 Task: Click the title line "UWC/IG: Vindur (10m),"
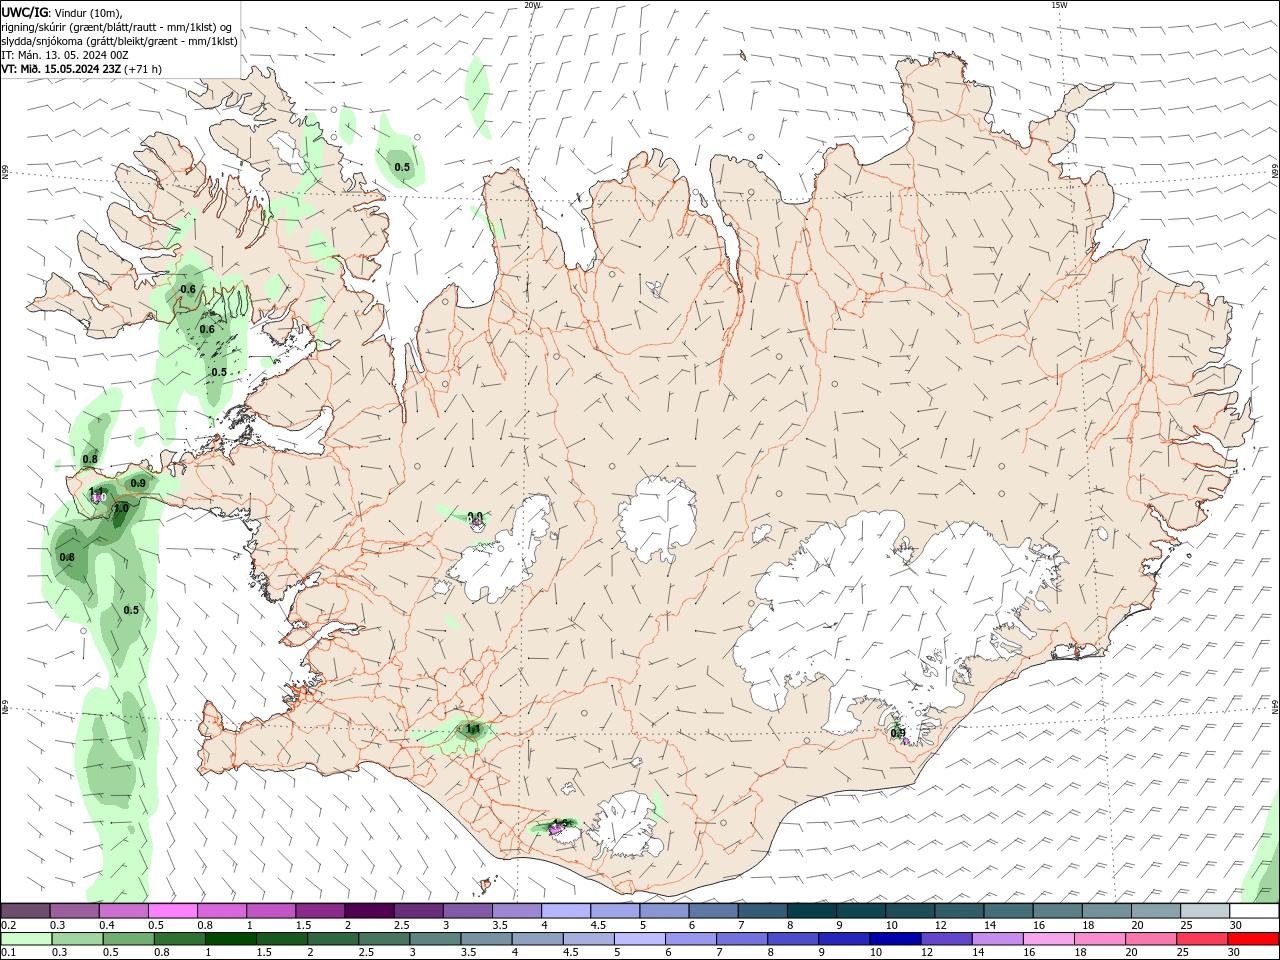pos(61,12)
